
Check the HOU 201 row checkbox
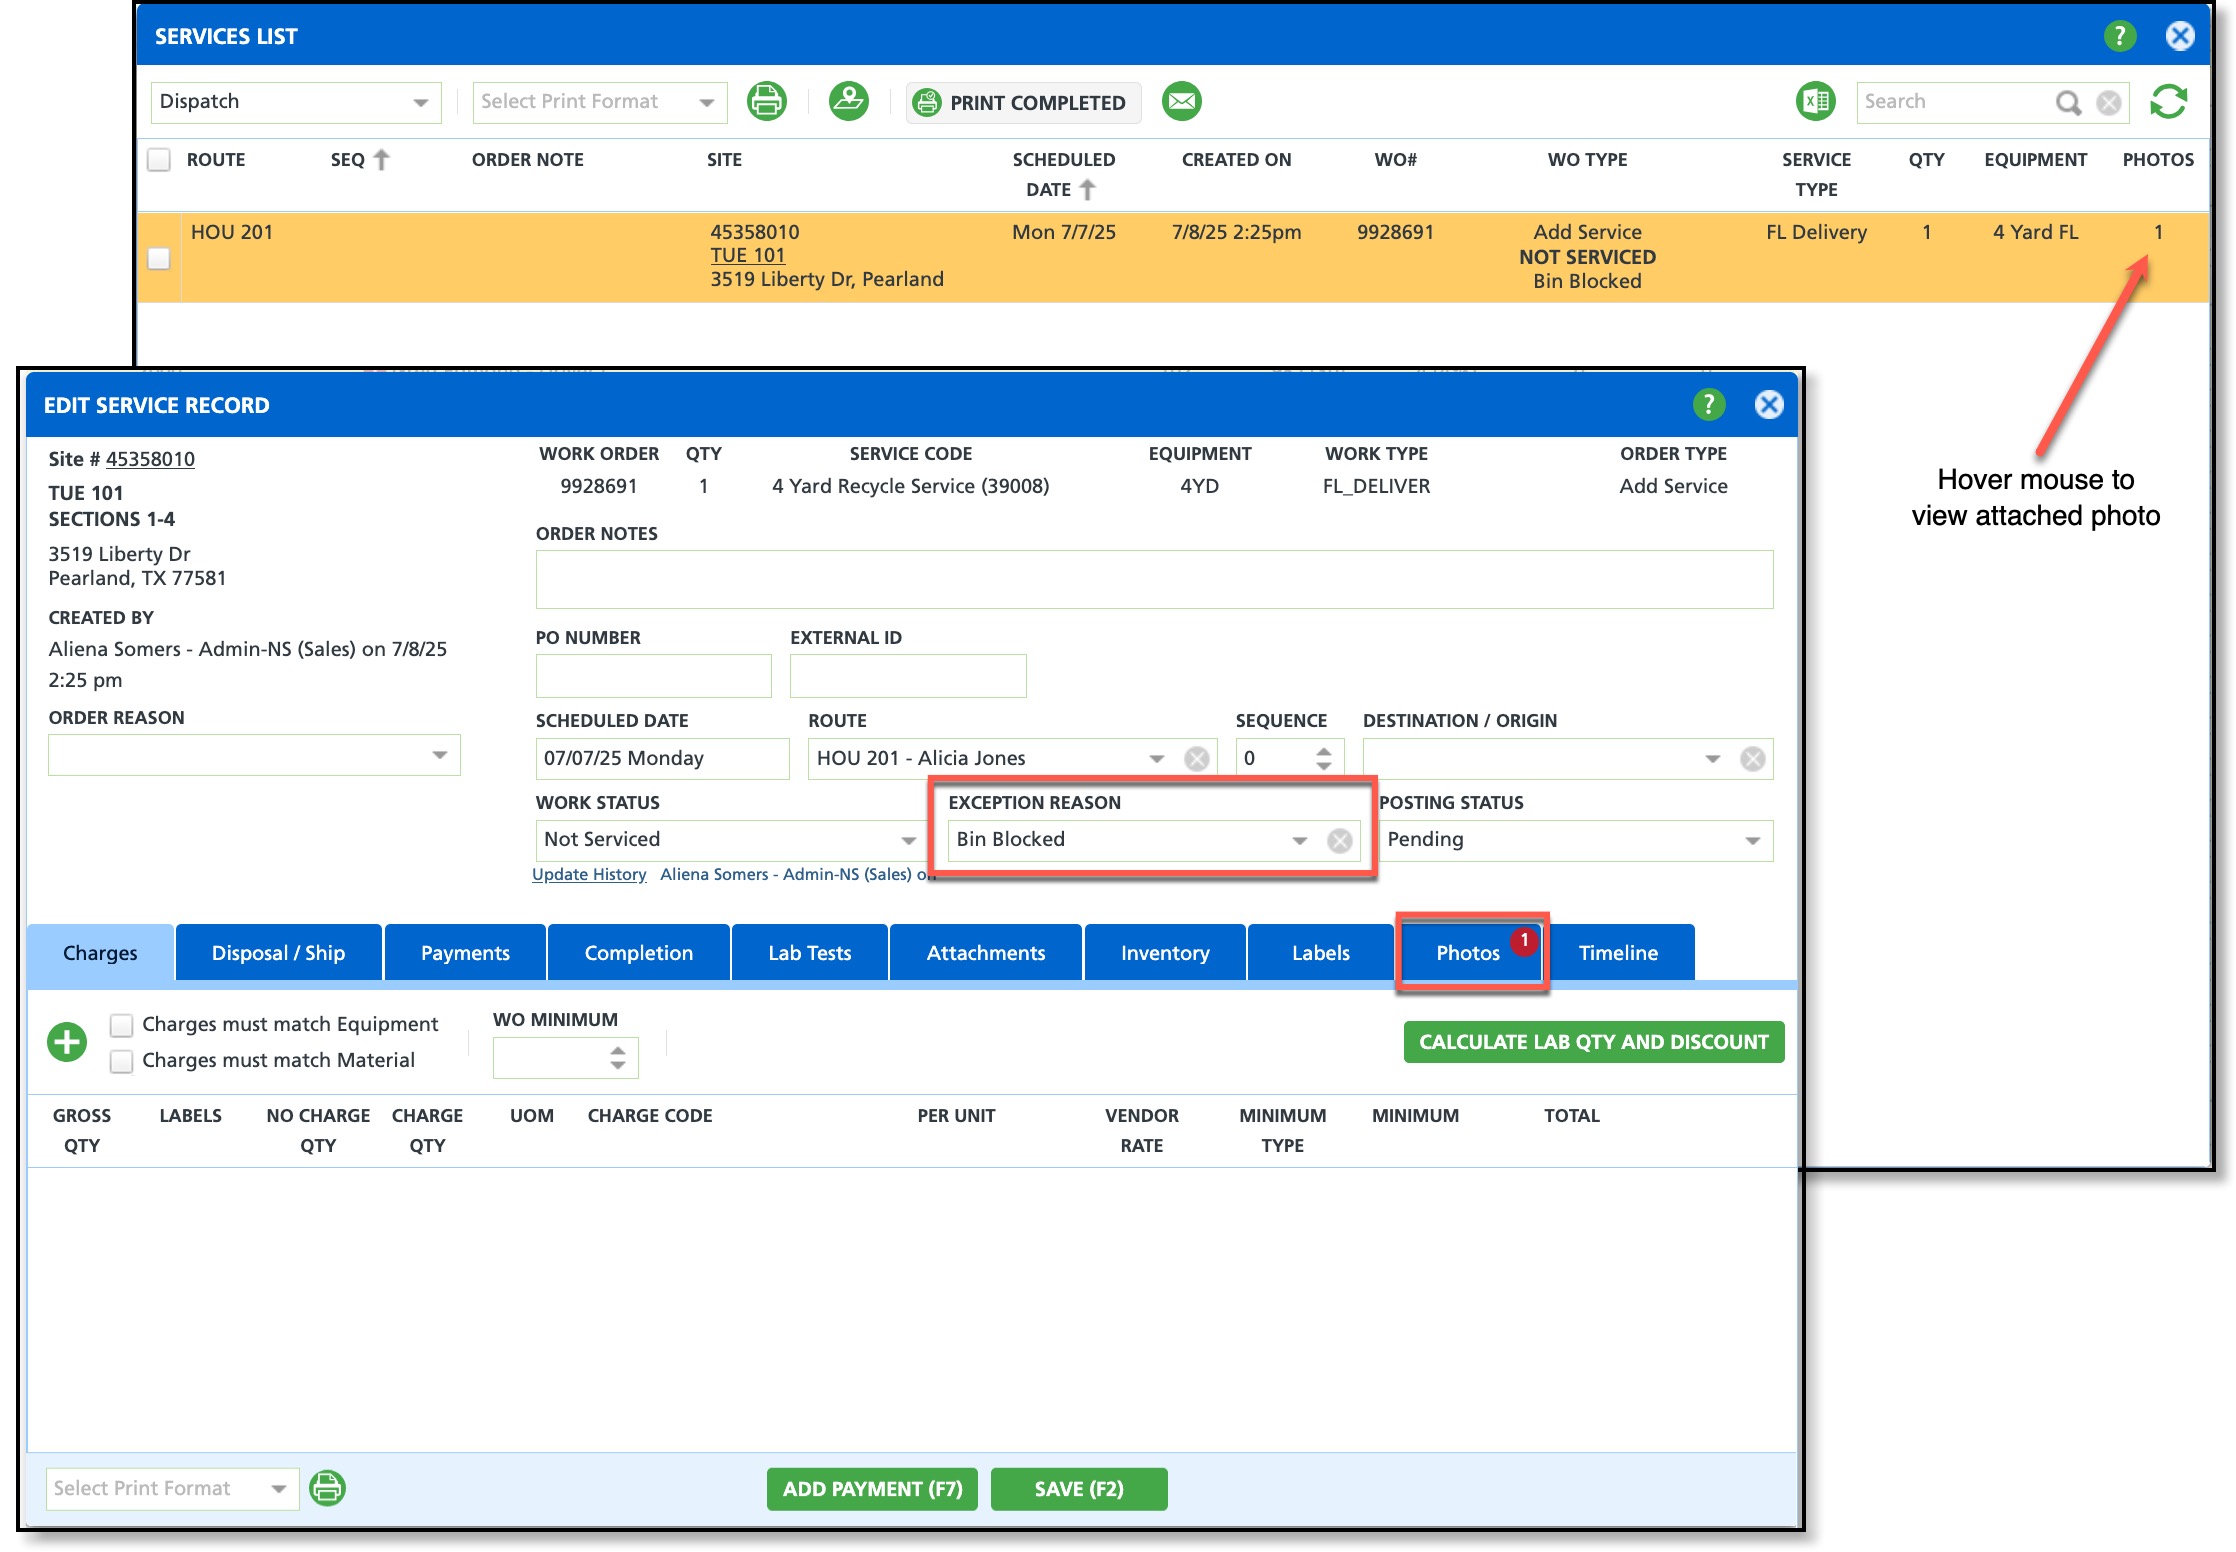pos(159,259)
